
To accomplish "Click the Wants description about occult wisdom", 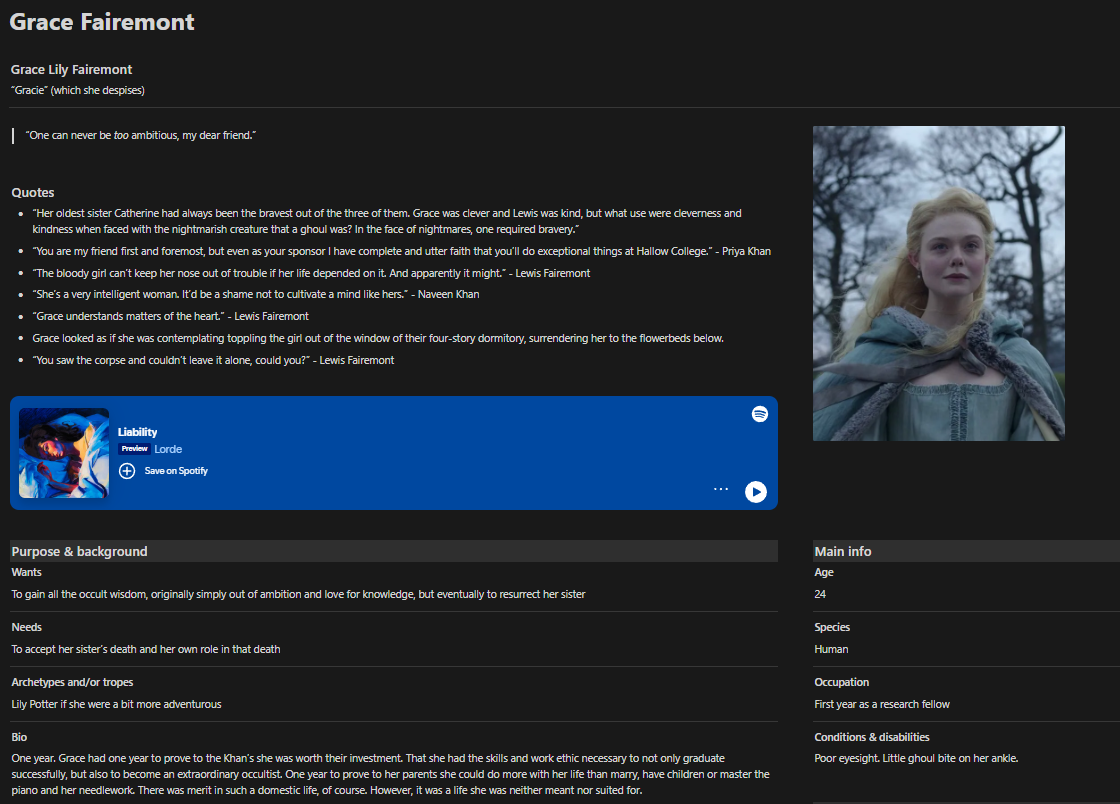I will [x=299, y=594].
